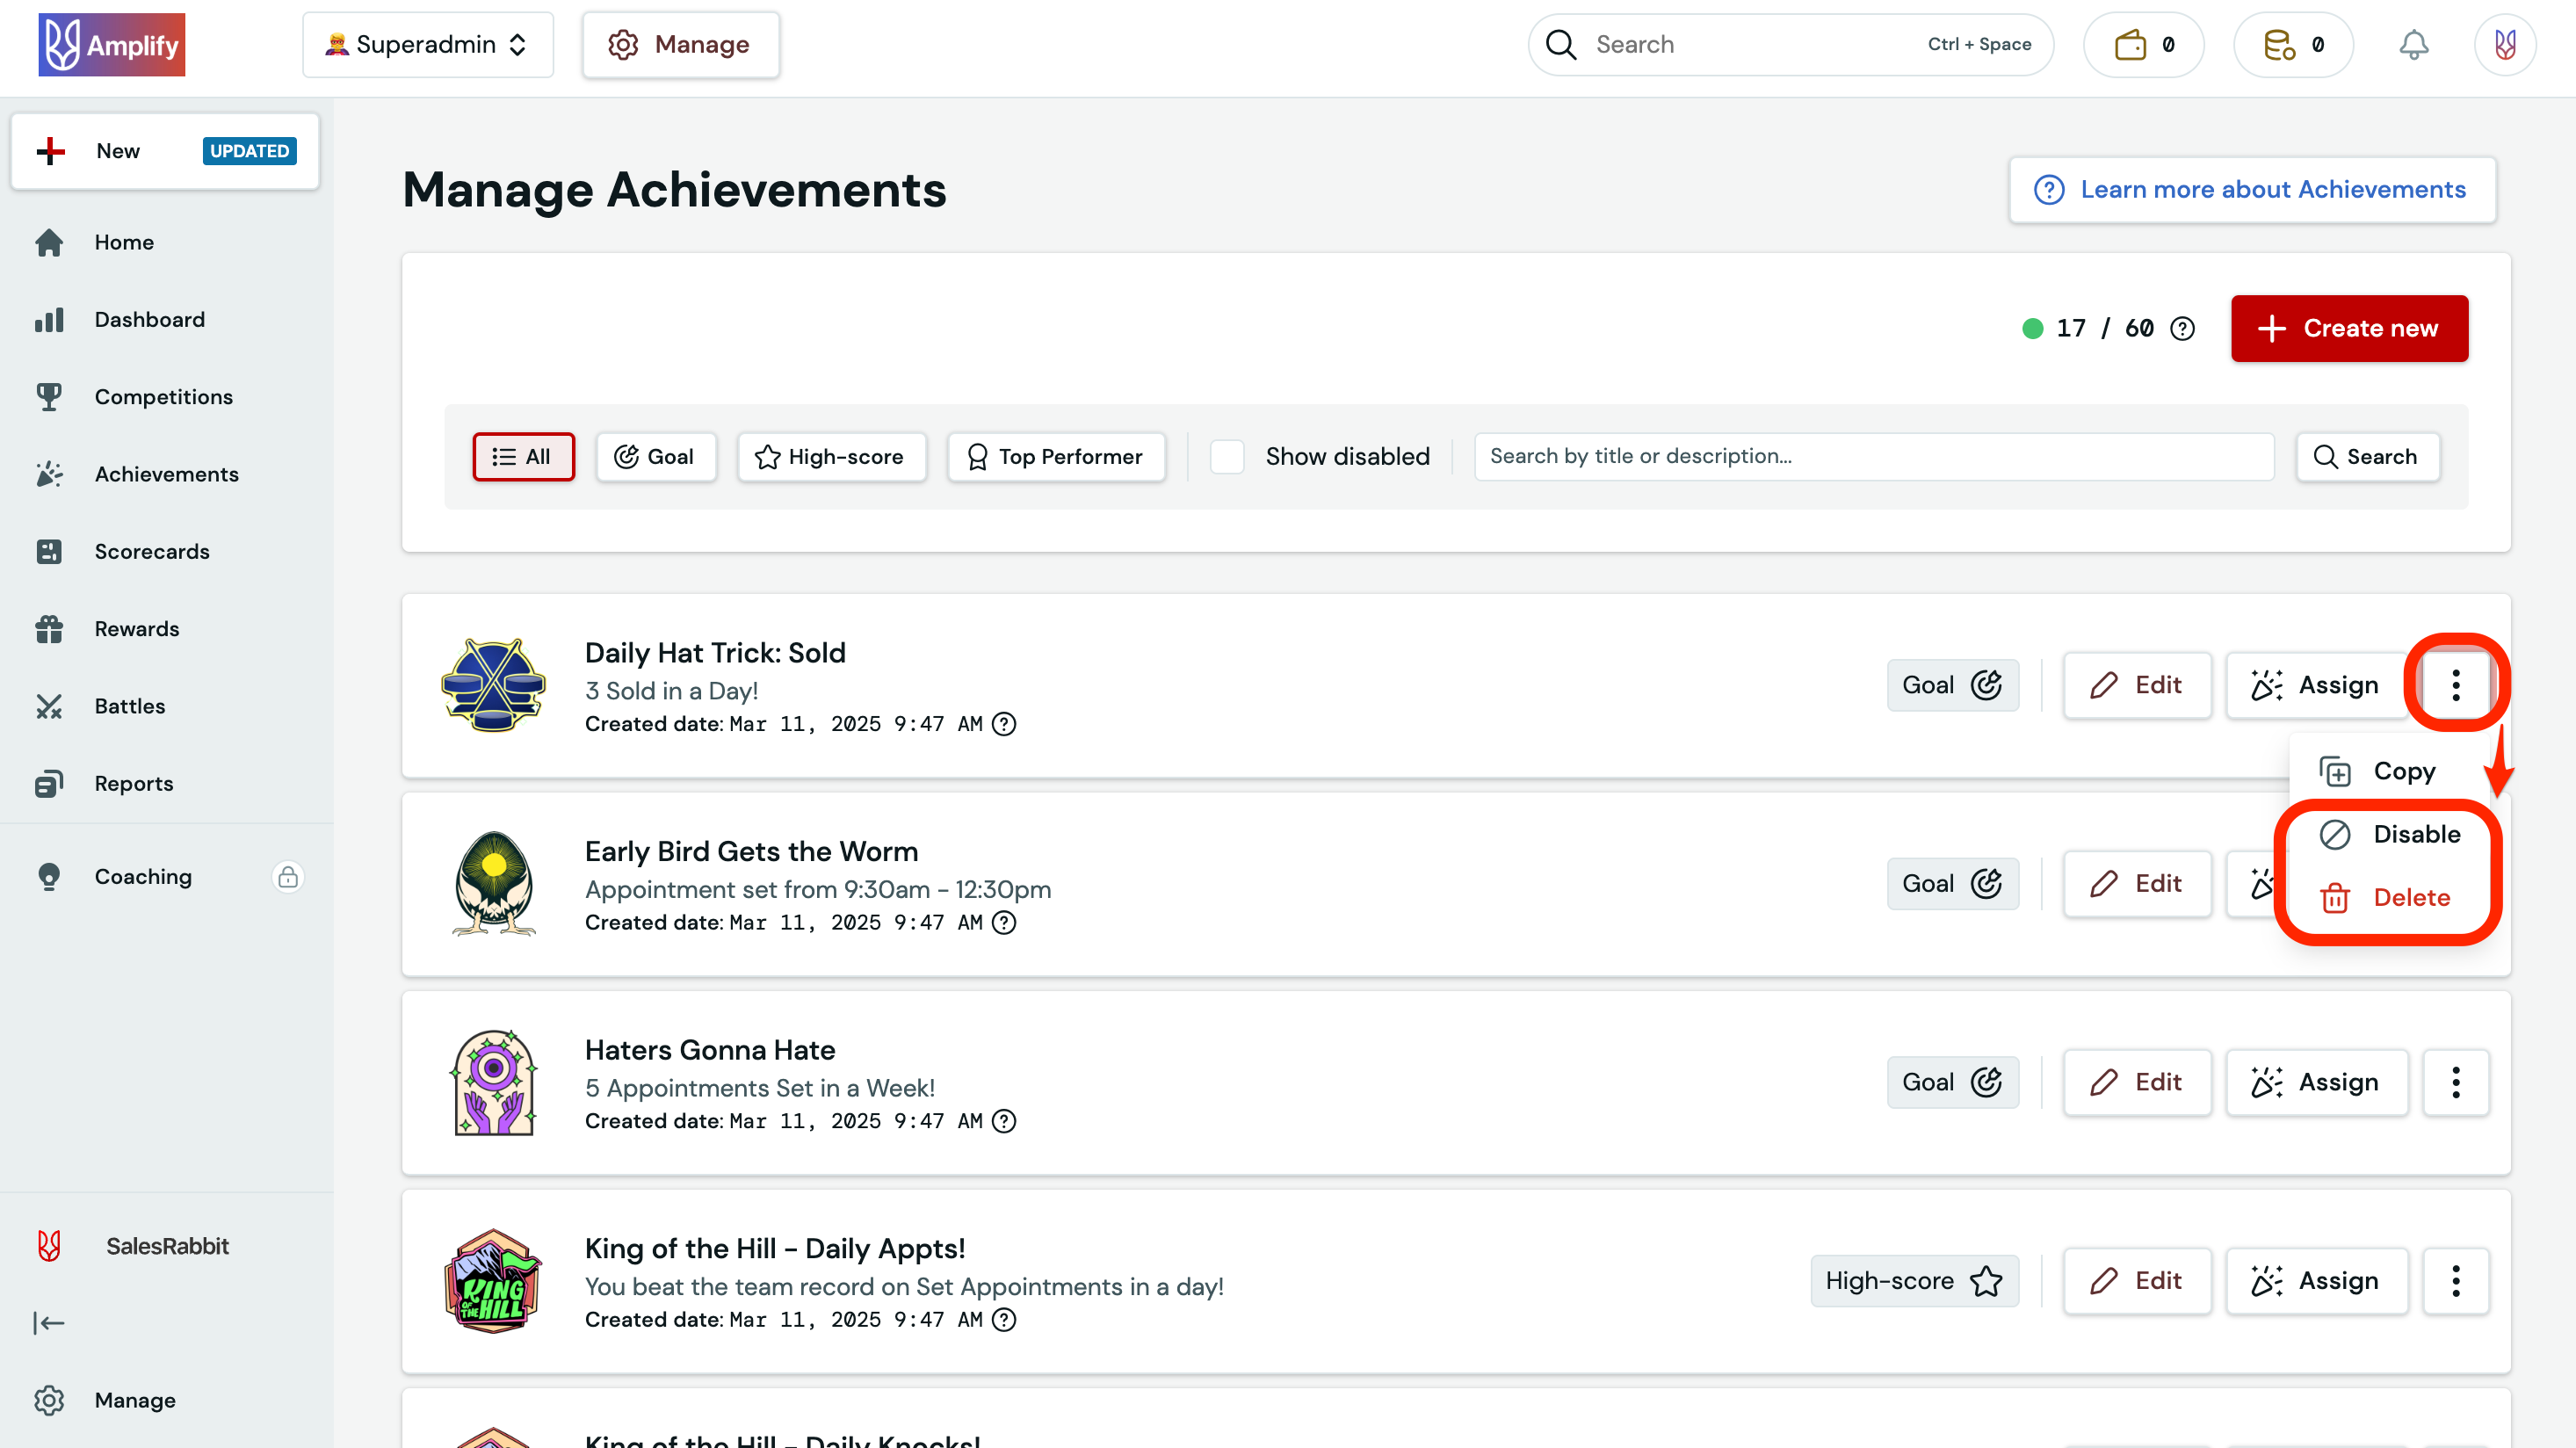Screen dimensions: 2576x1448
Task: Enable the Show disabled checkbox
Action: (1227, 456)
